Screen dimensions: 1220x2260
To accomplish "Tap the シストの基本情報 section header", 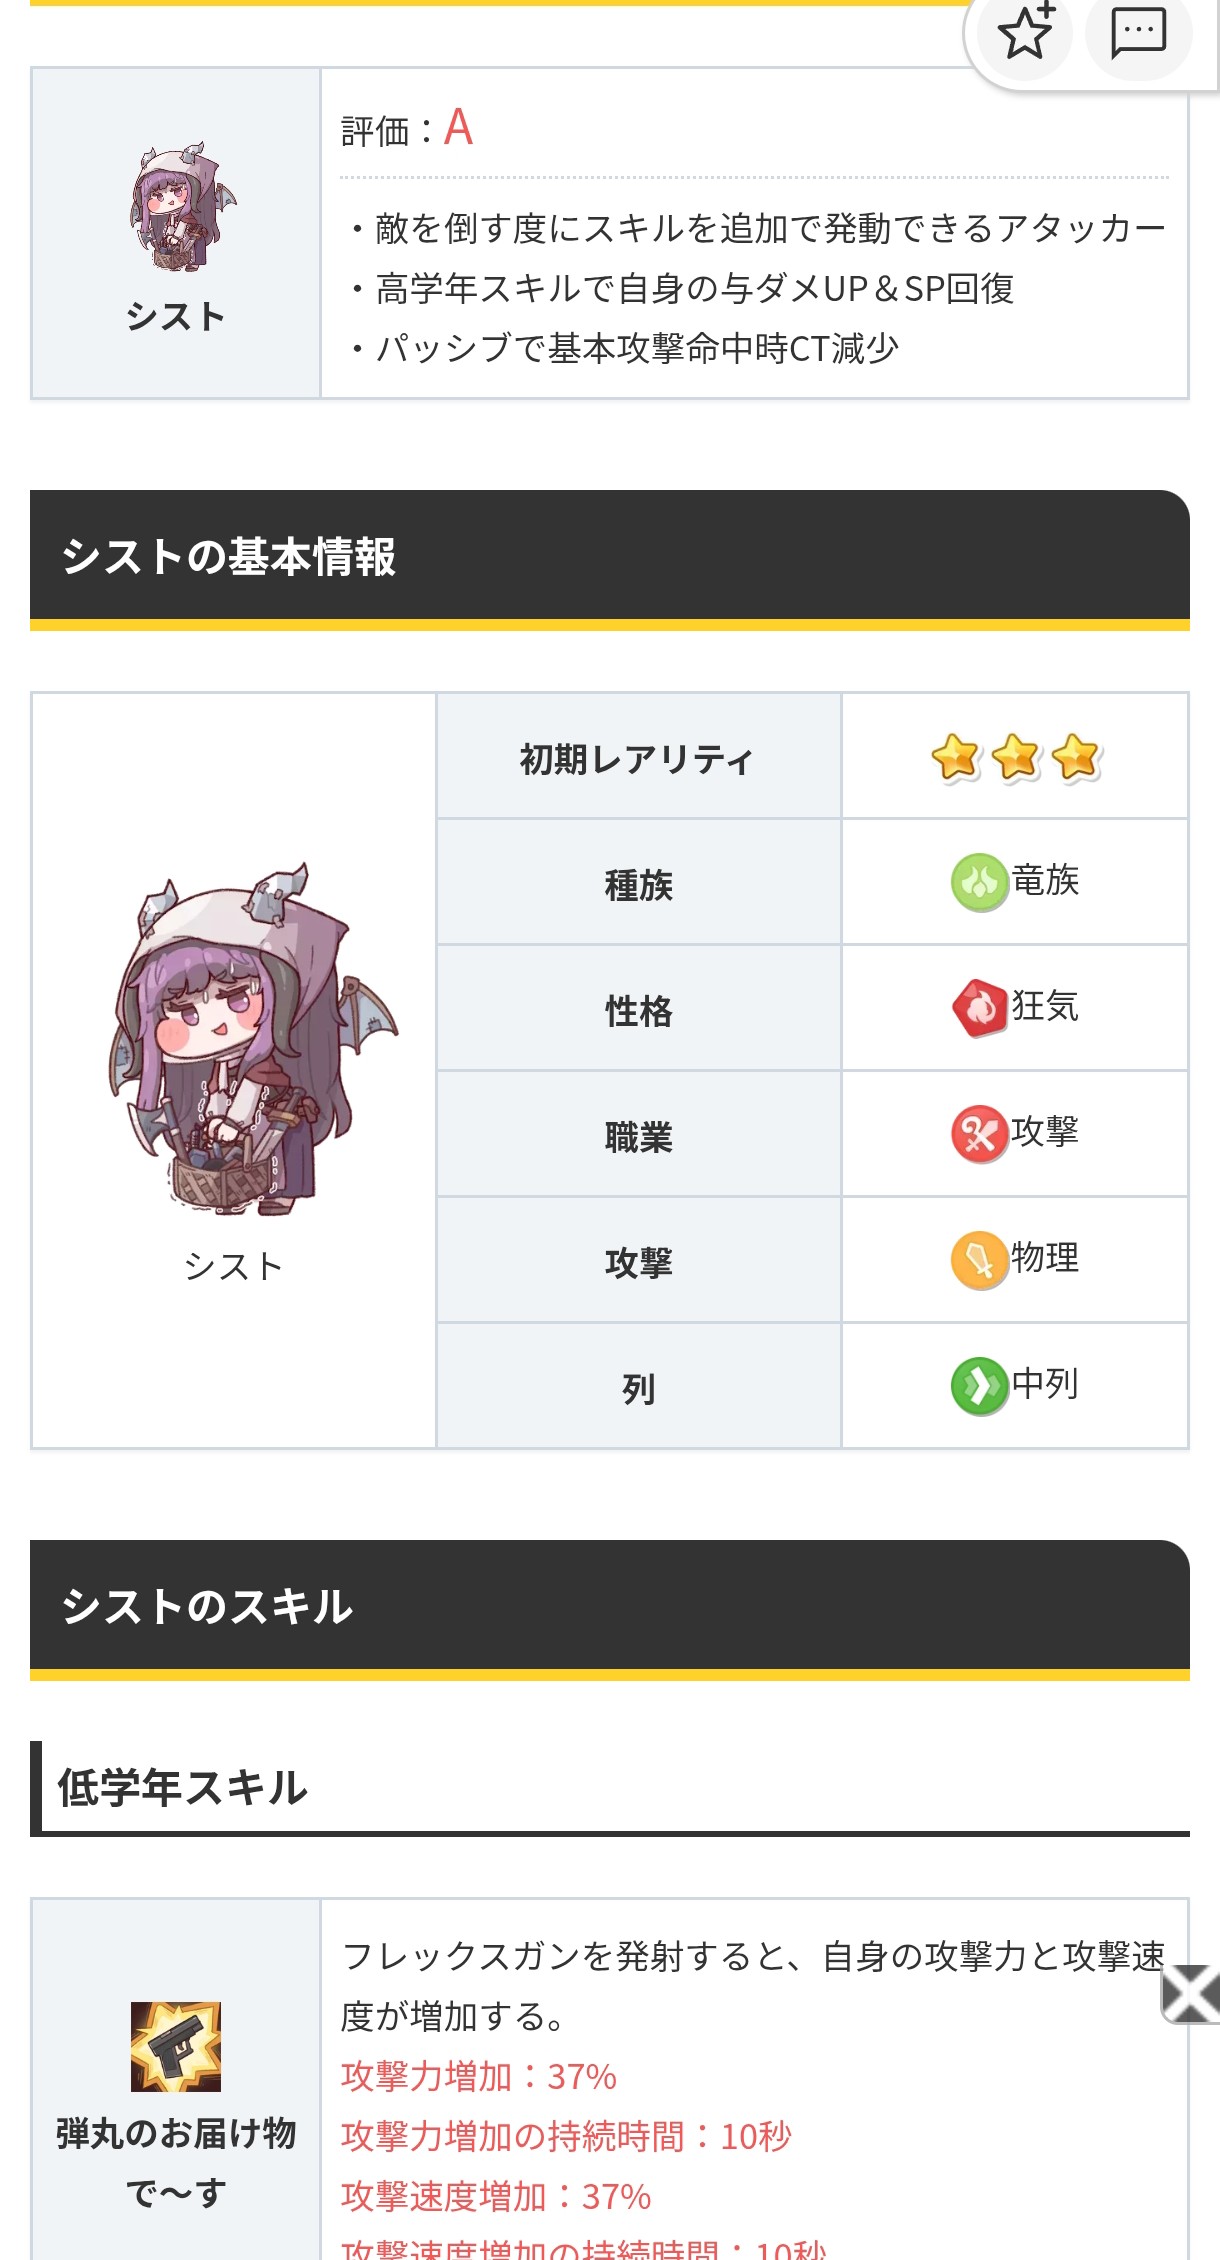I will 229,556.
